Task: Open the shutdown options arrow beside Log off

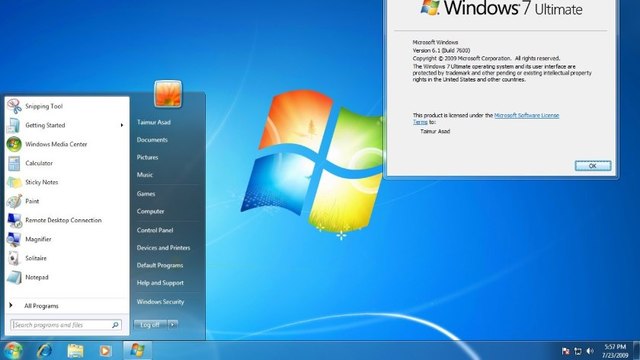Action: [x=173, y=325]
